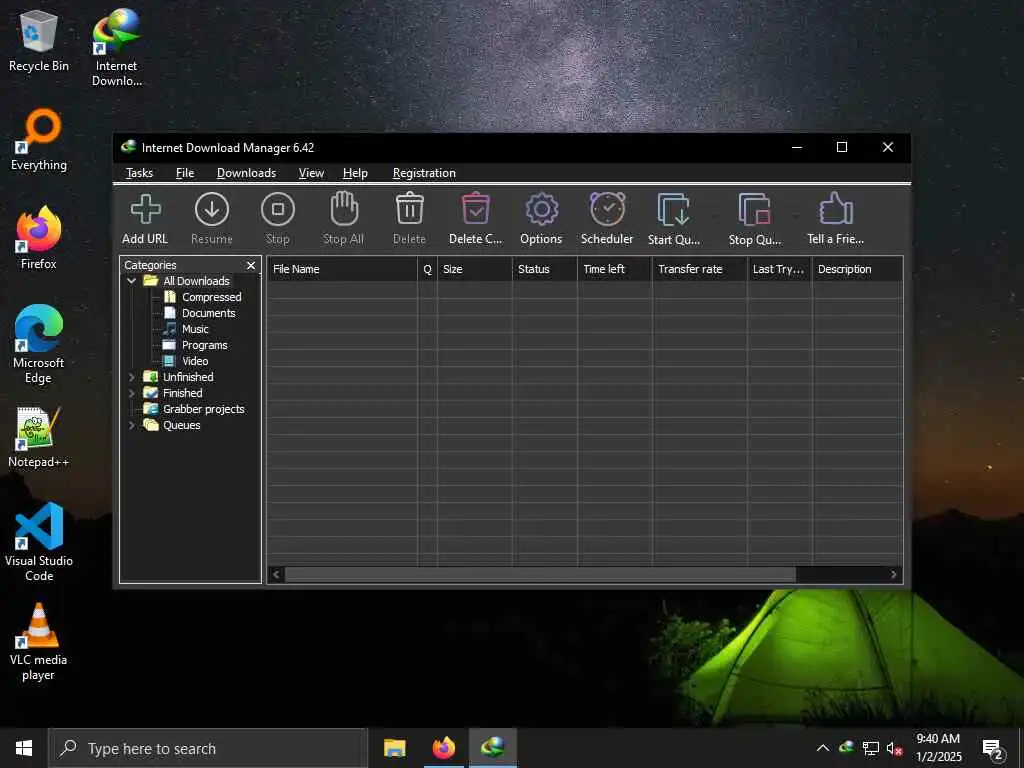Sort by the Transfer rate column header
The width and height of the screenshot is (1024, 768).
coord(699,269)
